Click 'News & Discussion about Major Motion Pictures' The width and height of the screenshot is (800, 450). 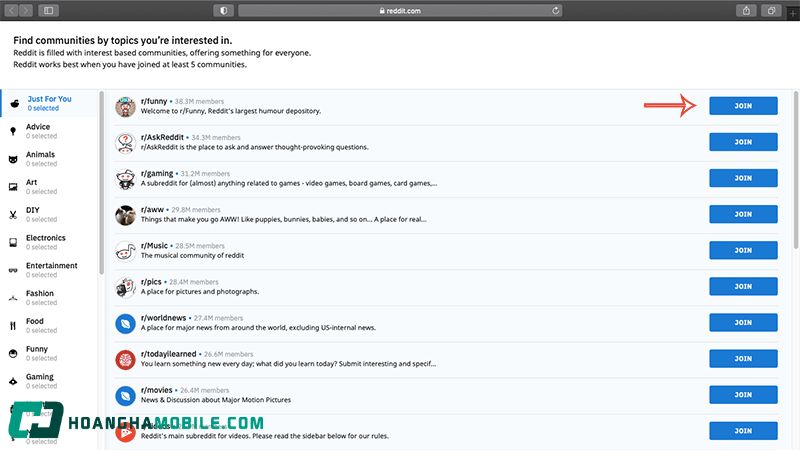[x=216, y=400]
